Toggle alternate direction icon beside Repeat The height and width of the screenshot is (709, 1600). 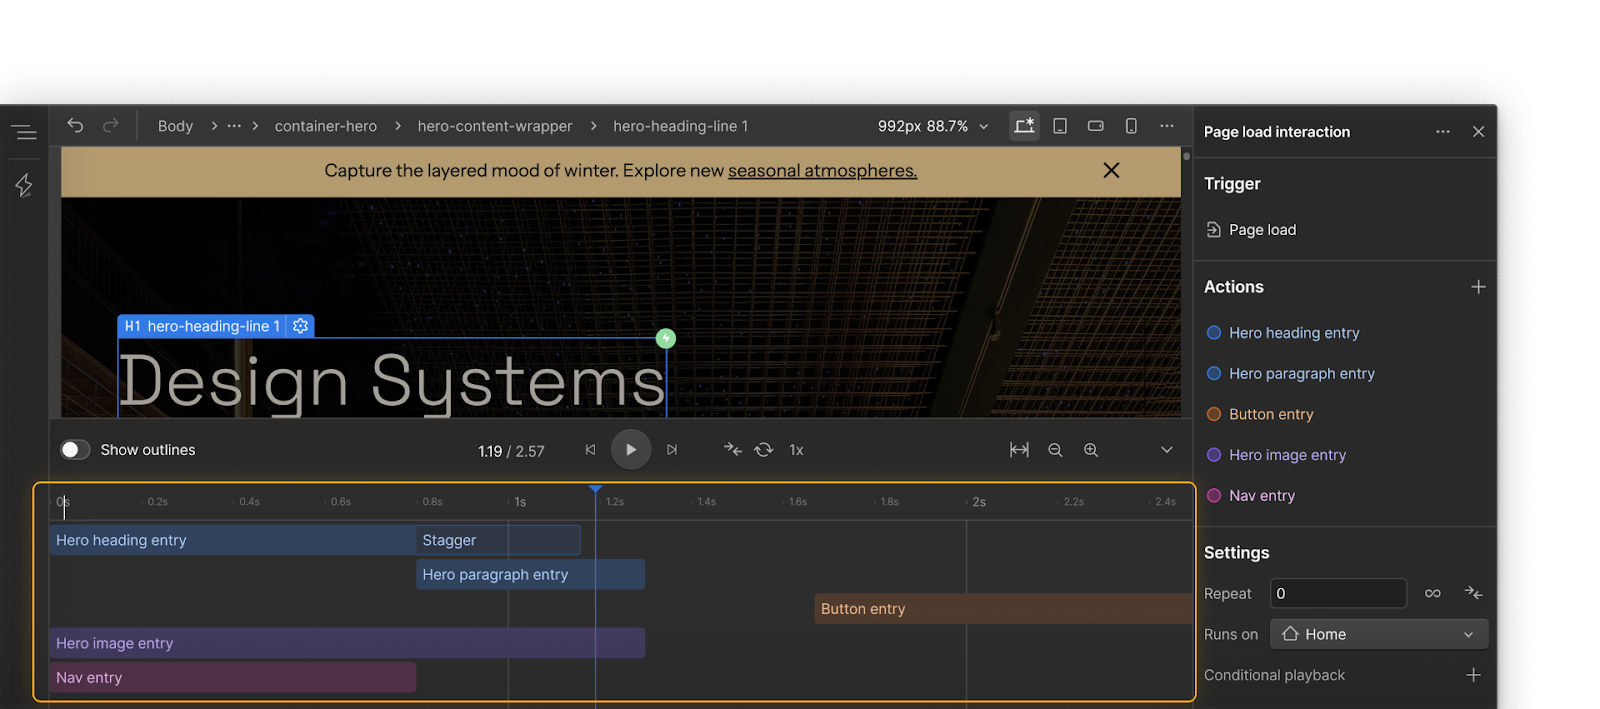(x=1474, y=593)
